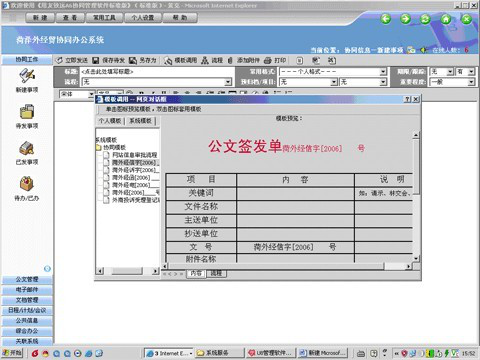Viewport: 480px width, 360px height.
Task: Click the 立即发送 send icon
Action: pos(59,60)
